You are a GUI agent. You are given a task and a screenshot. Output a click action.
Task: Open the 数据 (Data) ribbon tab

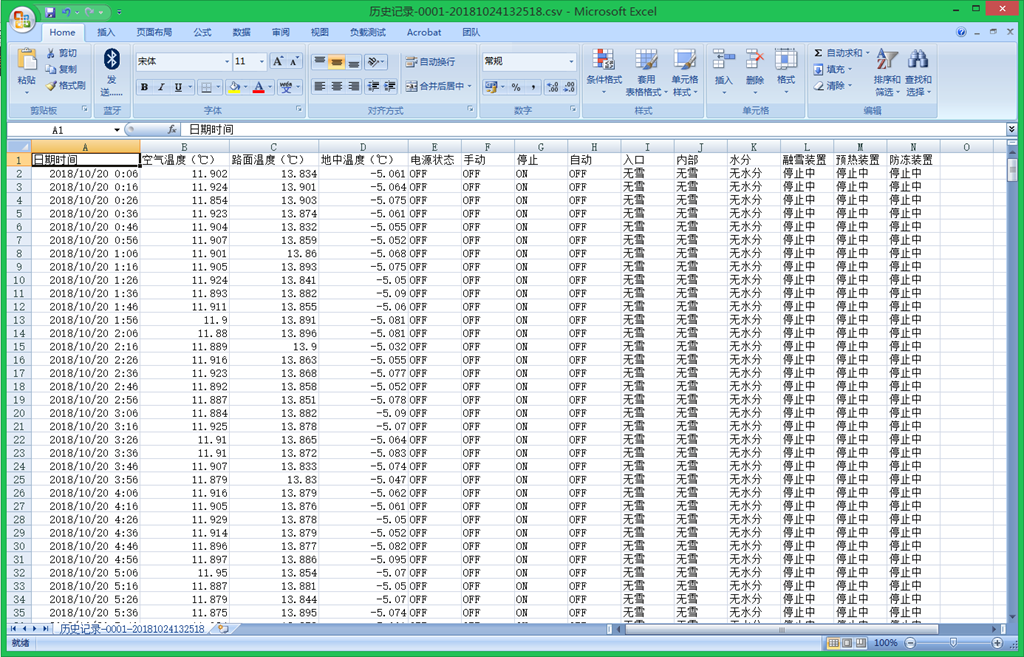241,32
